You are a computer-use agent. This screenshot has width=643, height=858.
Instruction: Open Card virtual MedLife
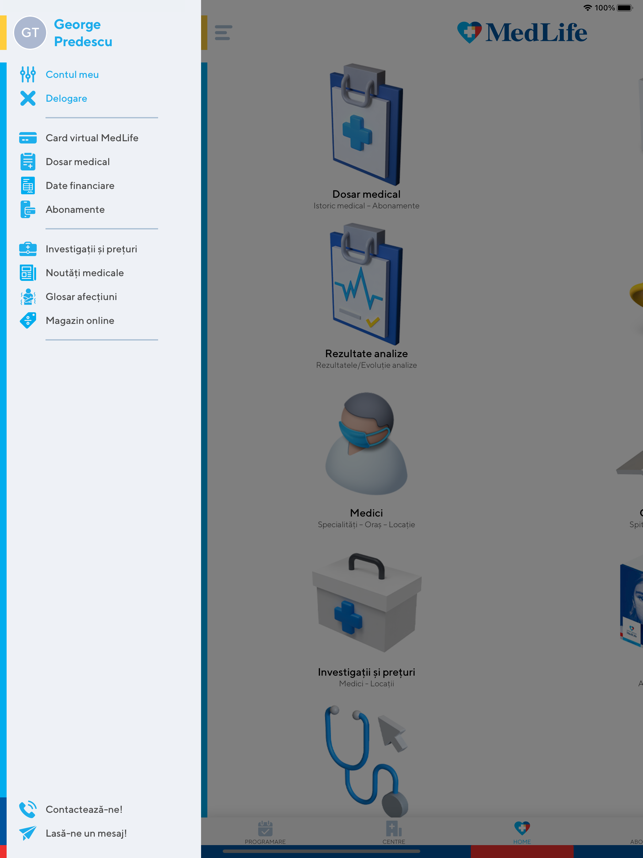pos(91,138)
